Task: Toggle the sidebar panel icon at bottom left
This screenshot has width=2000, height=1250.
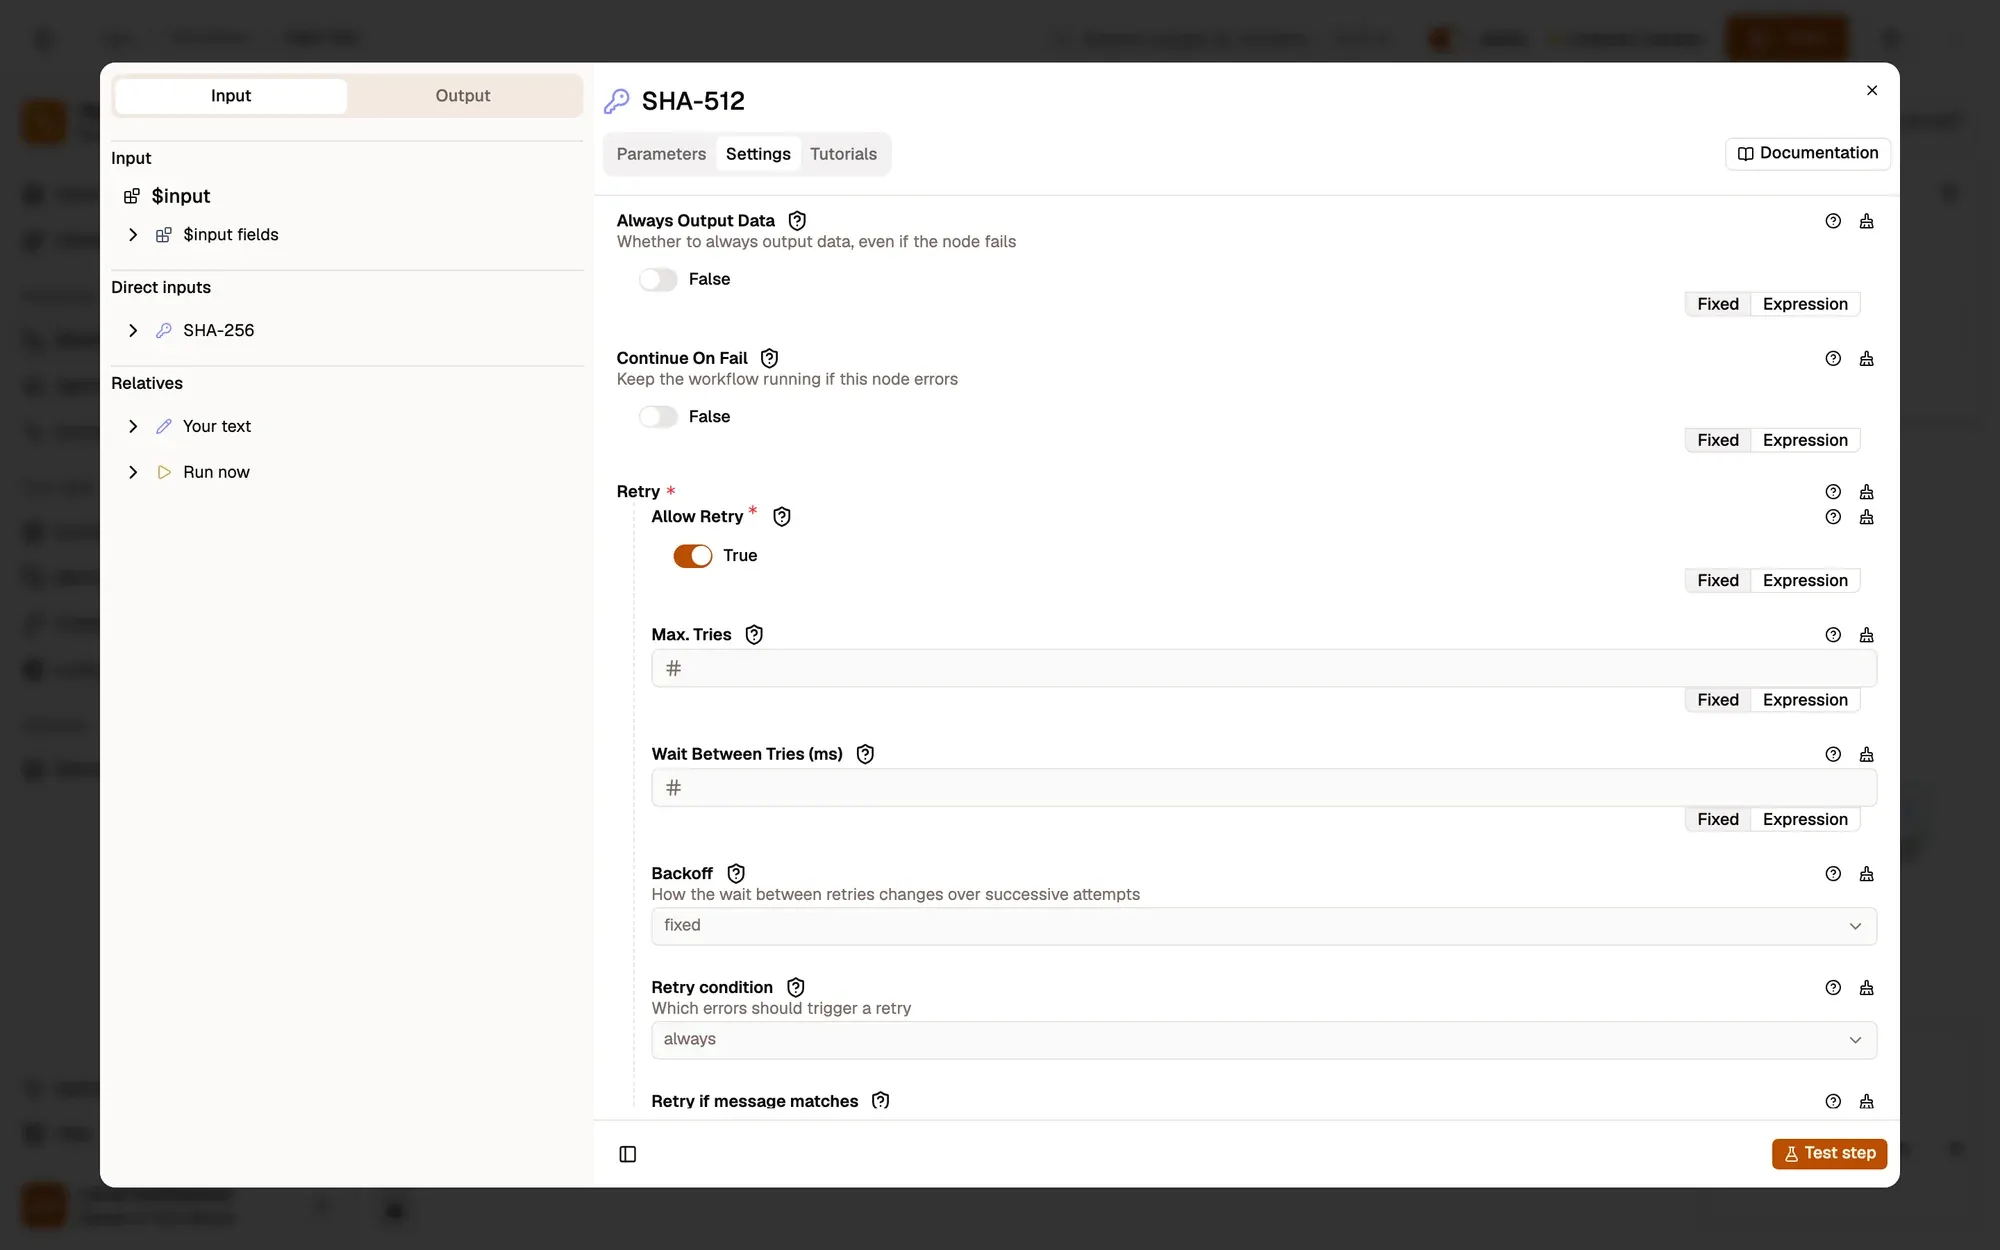Action: click(628, 1154)
